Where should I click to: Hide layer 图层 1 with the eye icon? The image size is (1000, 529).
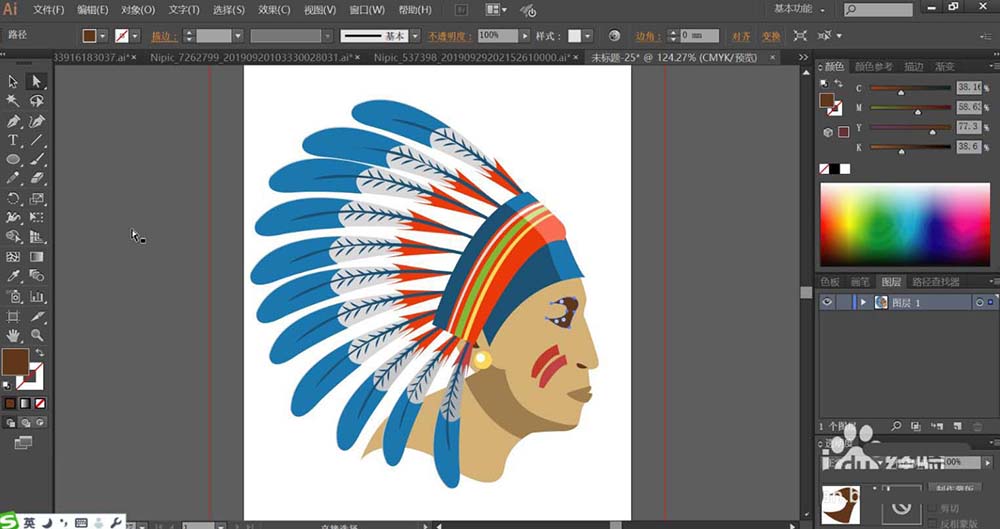(827, 302)
